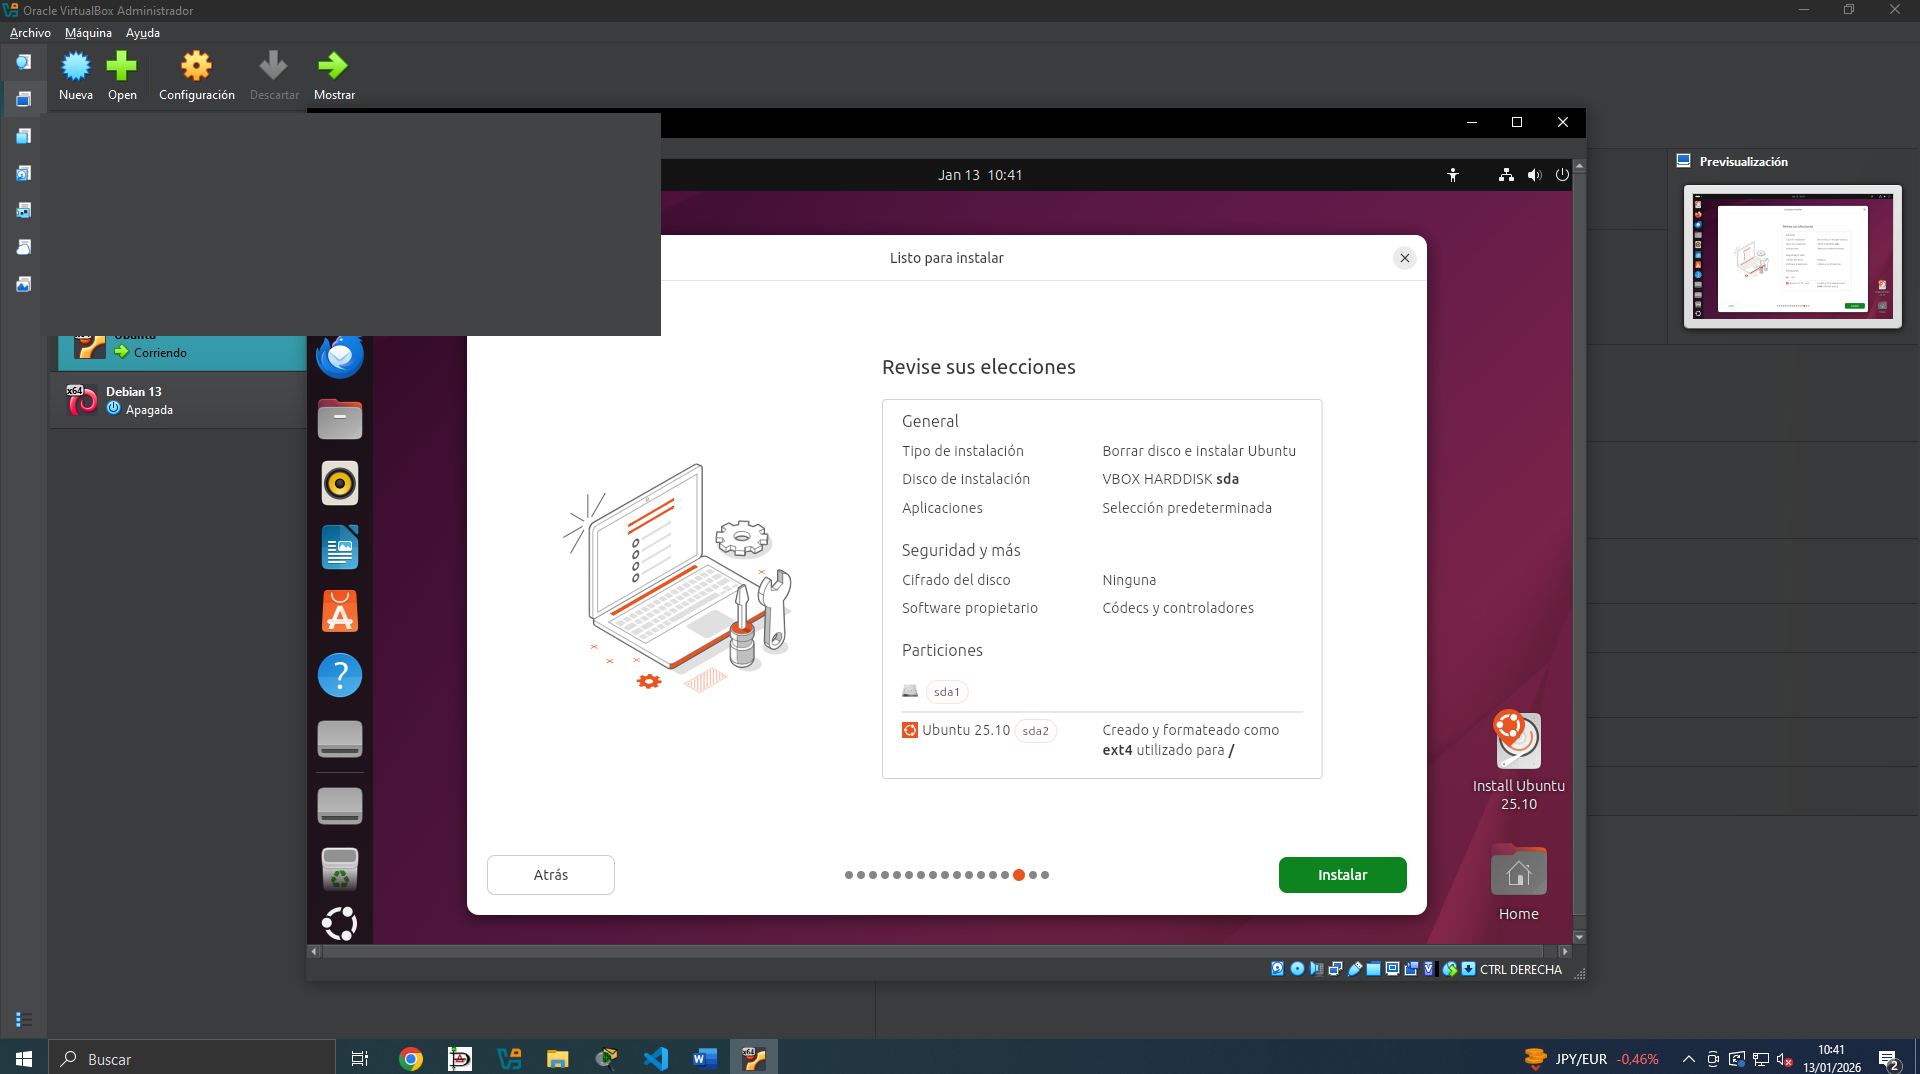The image size is (1920, 1074).
Task: Click the optical disc status icon
Action: (1297, 969)
